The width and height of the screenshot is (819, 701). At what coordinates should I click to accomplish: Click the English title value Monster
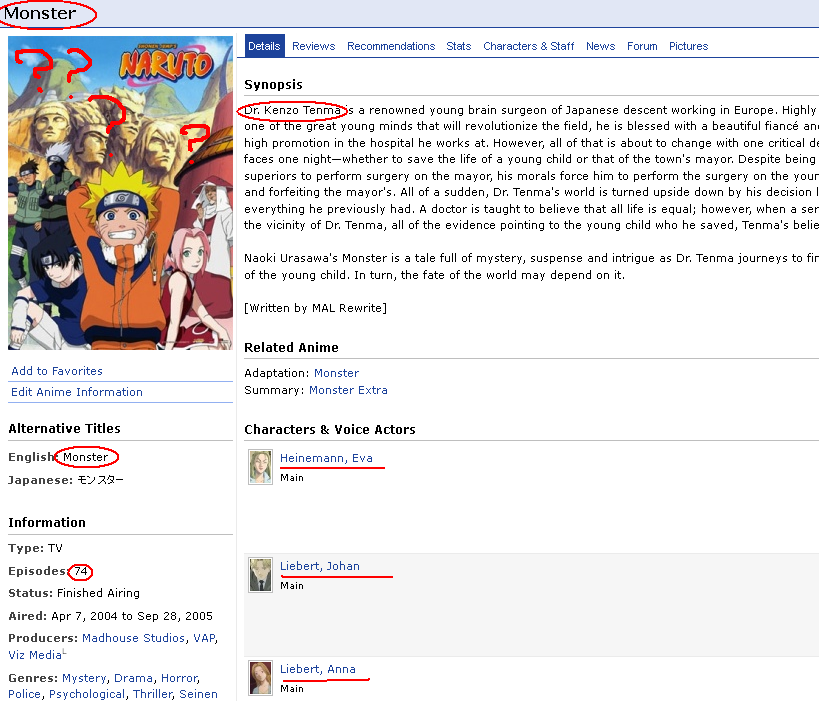[86, 457]
